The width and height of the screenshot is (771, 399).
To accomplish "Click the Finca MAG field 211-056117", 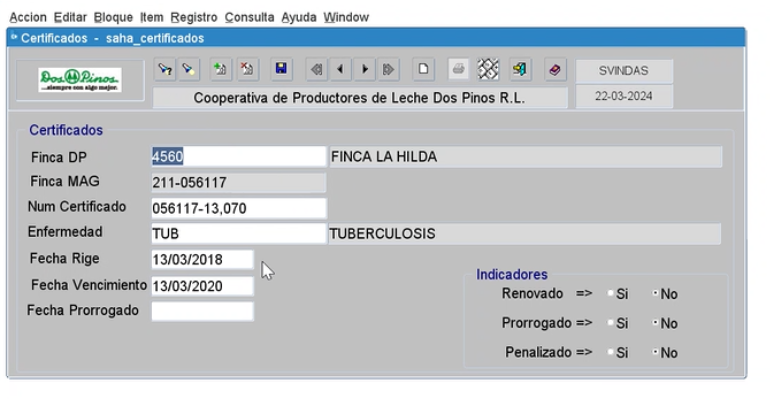I will click(239, 183).
